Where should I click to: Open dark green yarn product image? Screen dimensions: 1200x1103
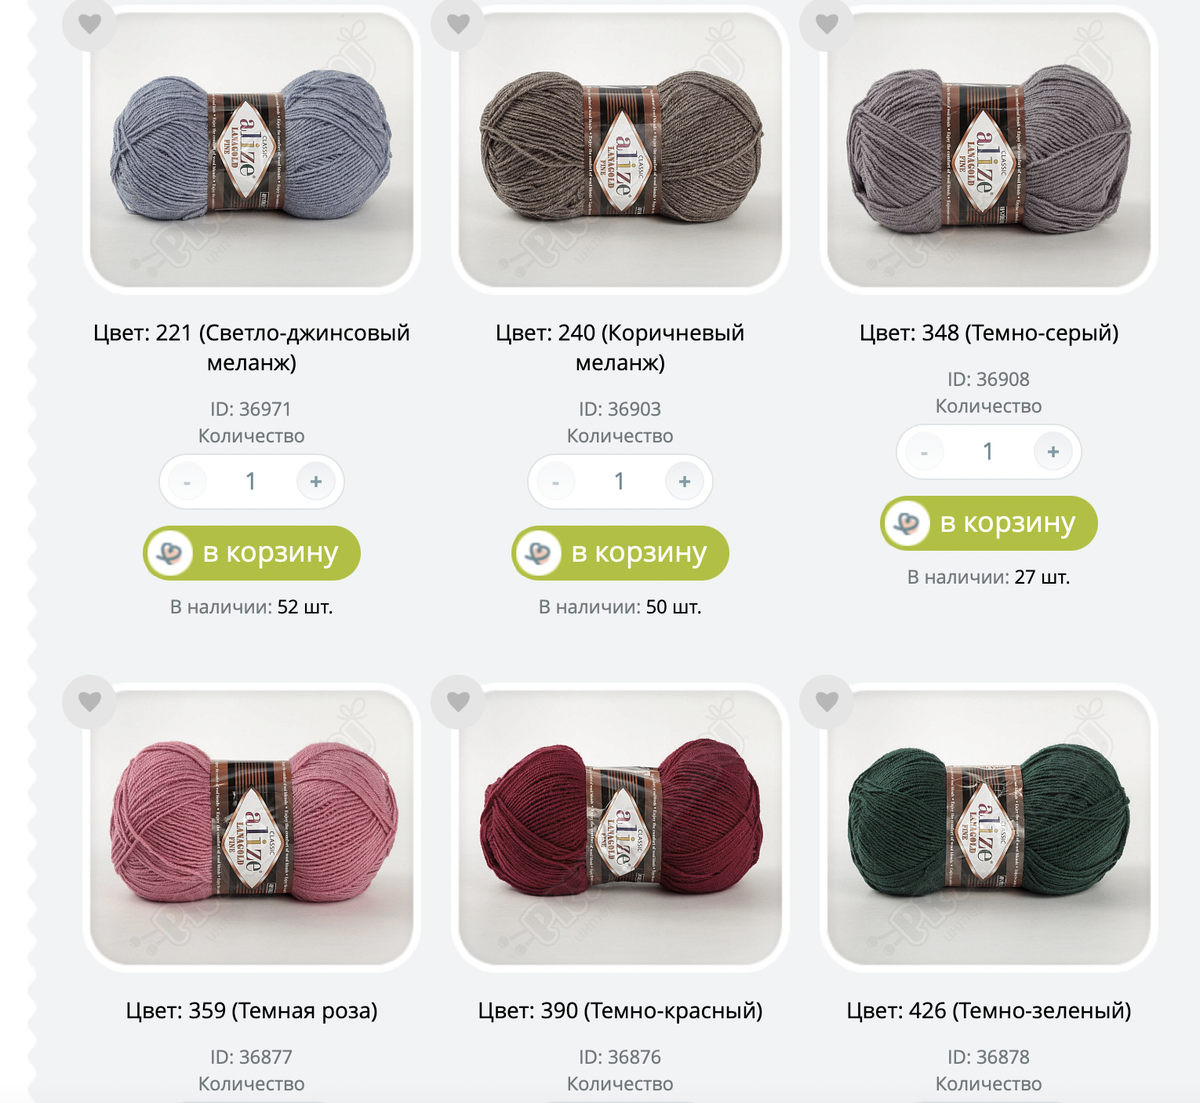click(989, 828)
